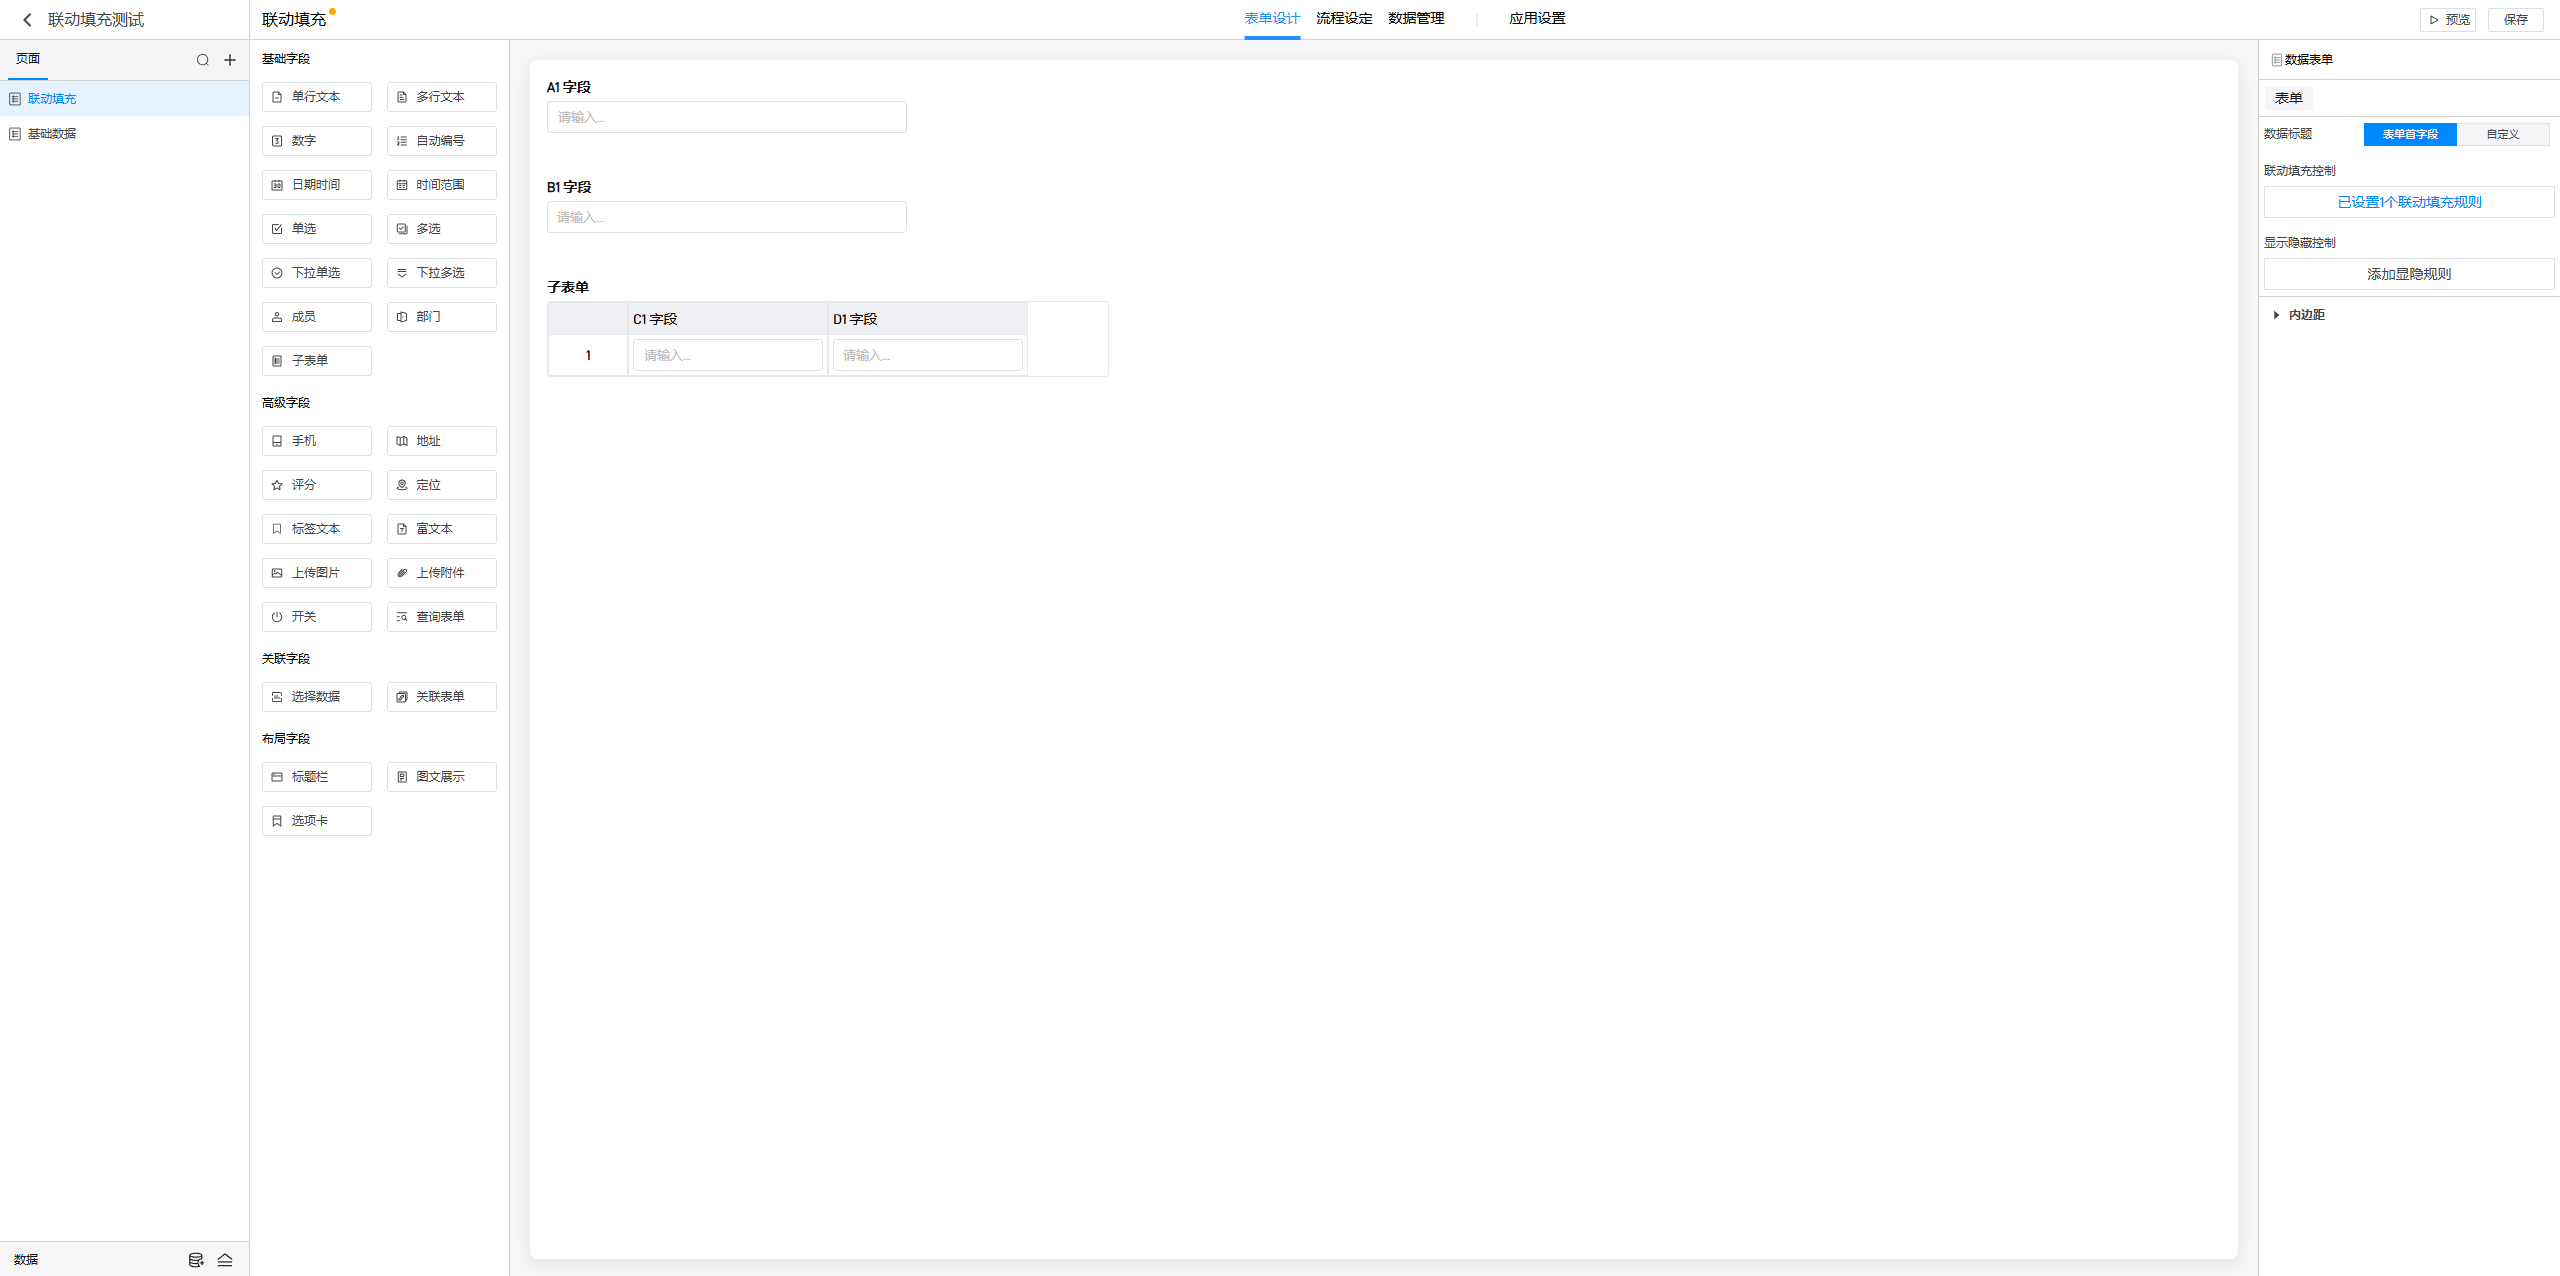Select the 下拉多选 field component

pyautogui.click(x=441, y=273)
